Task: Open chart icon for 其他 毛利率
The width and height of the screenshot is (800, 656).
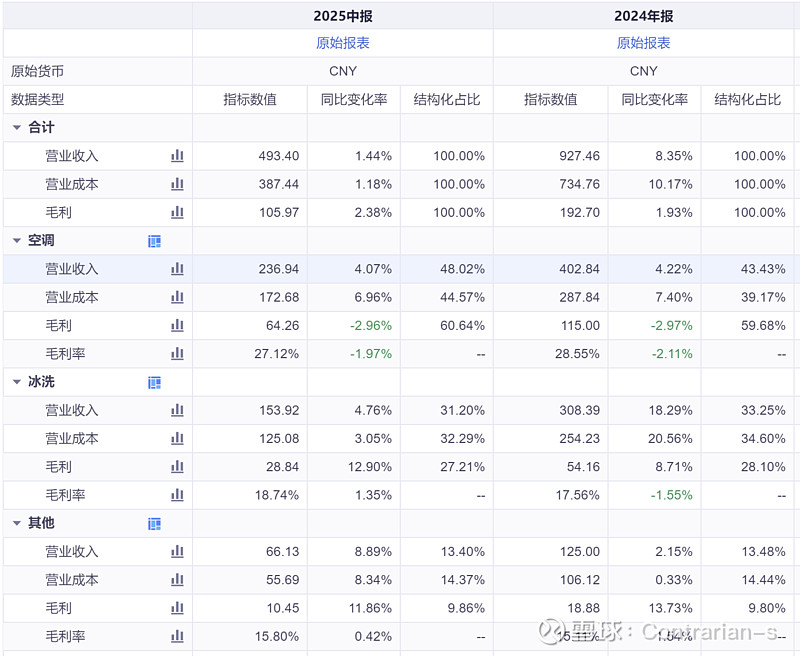Action: pos(177,636)
